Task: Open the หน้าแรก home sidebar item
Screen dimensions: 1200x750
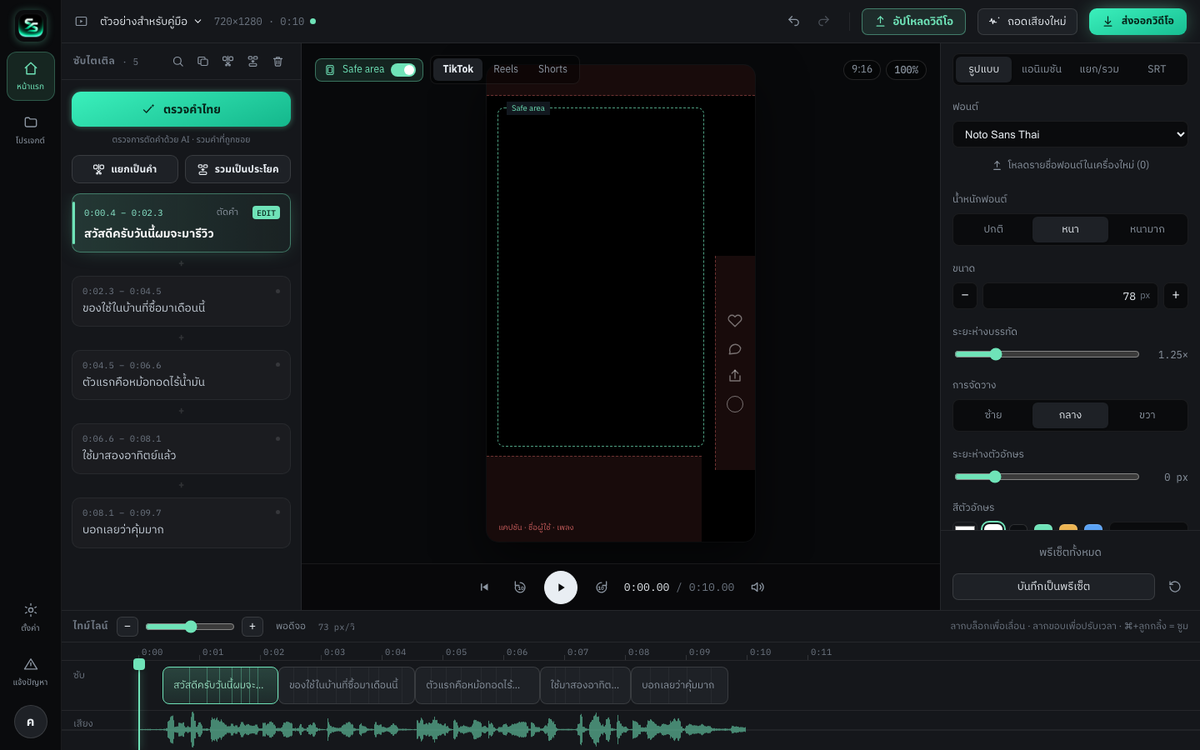Action: pyautogui.click(x=30, y=76)
